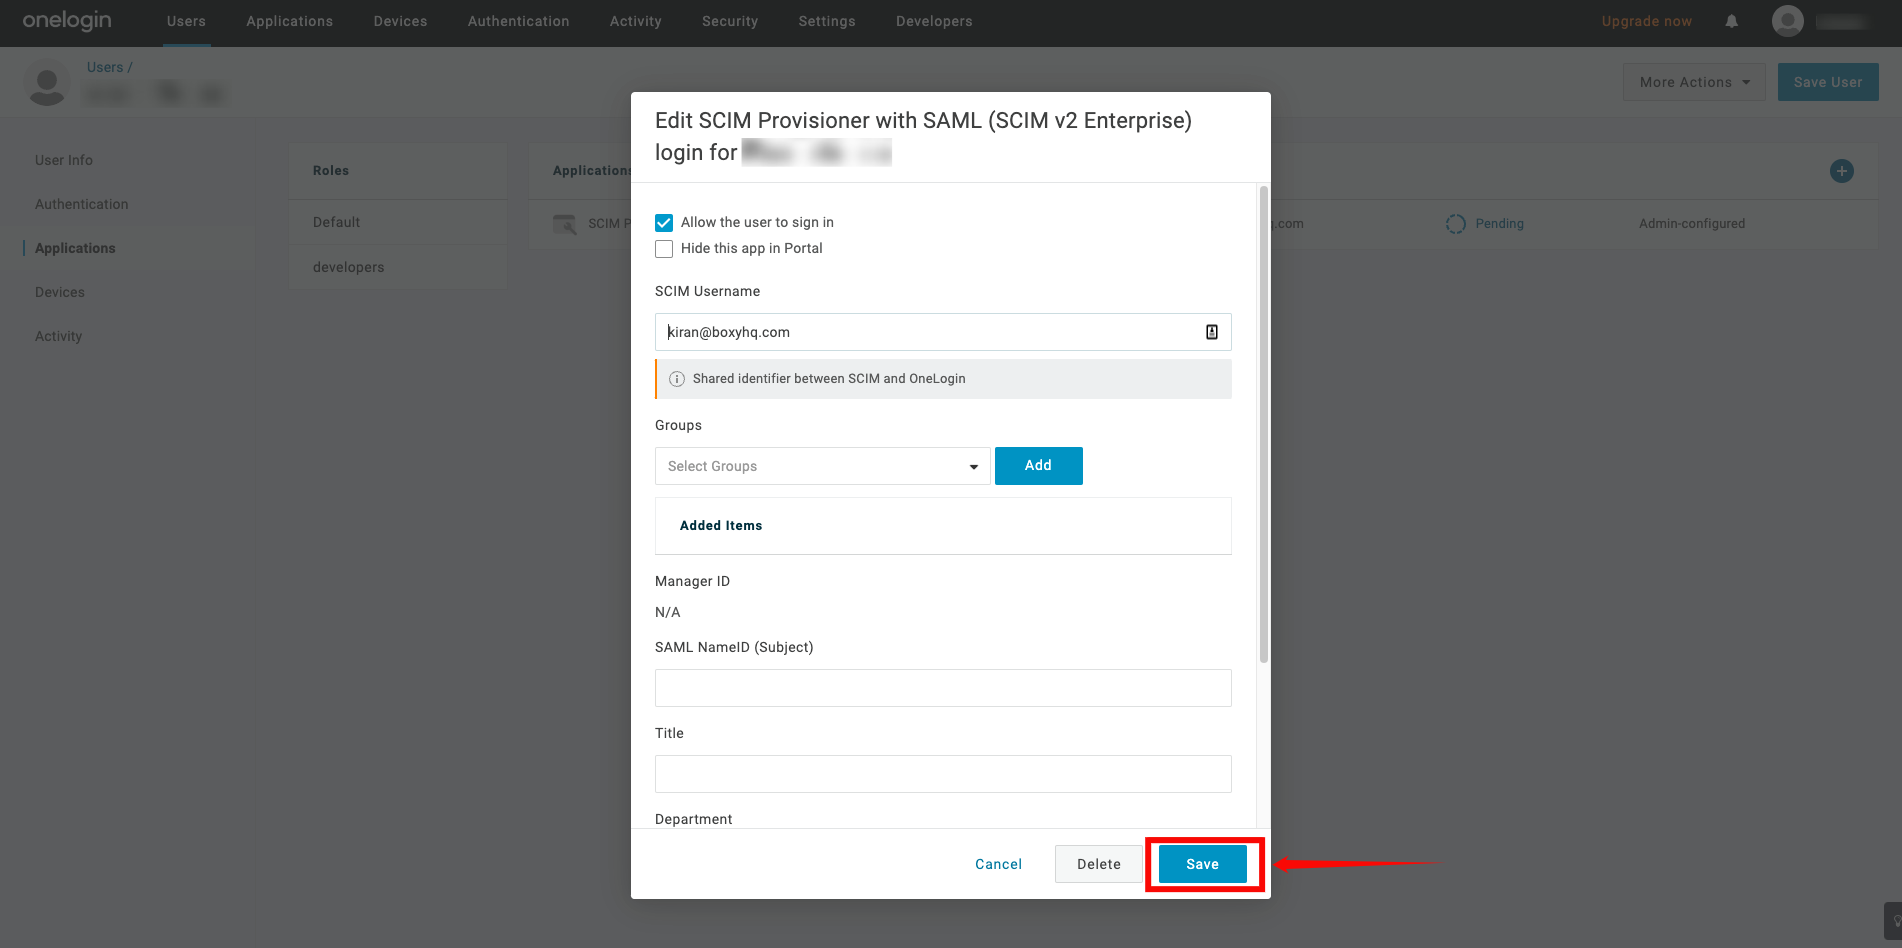Click the Pending status link
Viewport: 1902px width, 948px height.
coord(1500,224)
